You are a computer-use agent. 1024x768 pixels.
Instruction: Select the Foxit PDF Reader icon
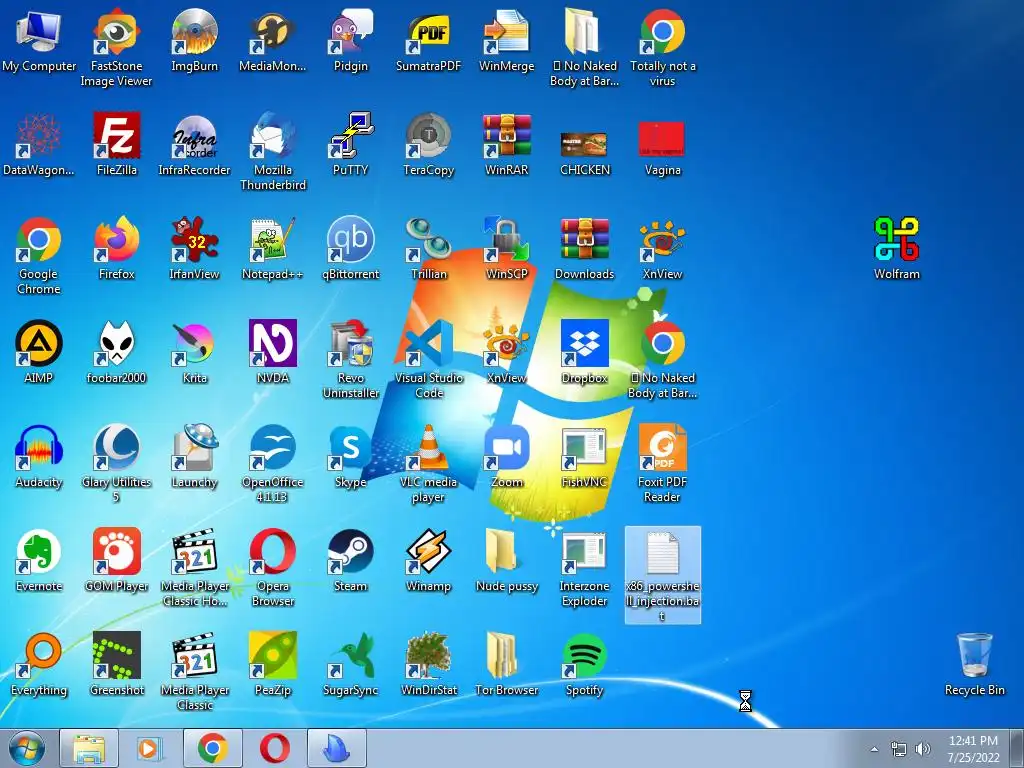tap(662, 464)
